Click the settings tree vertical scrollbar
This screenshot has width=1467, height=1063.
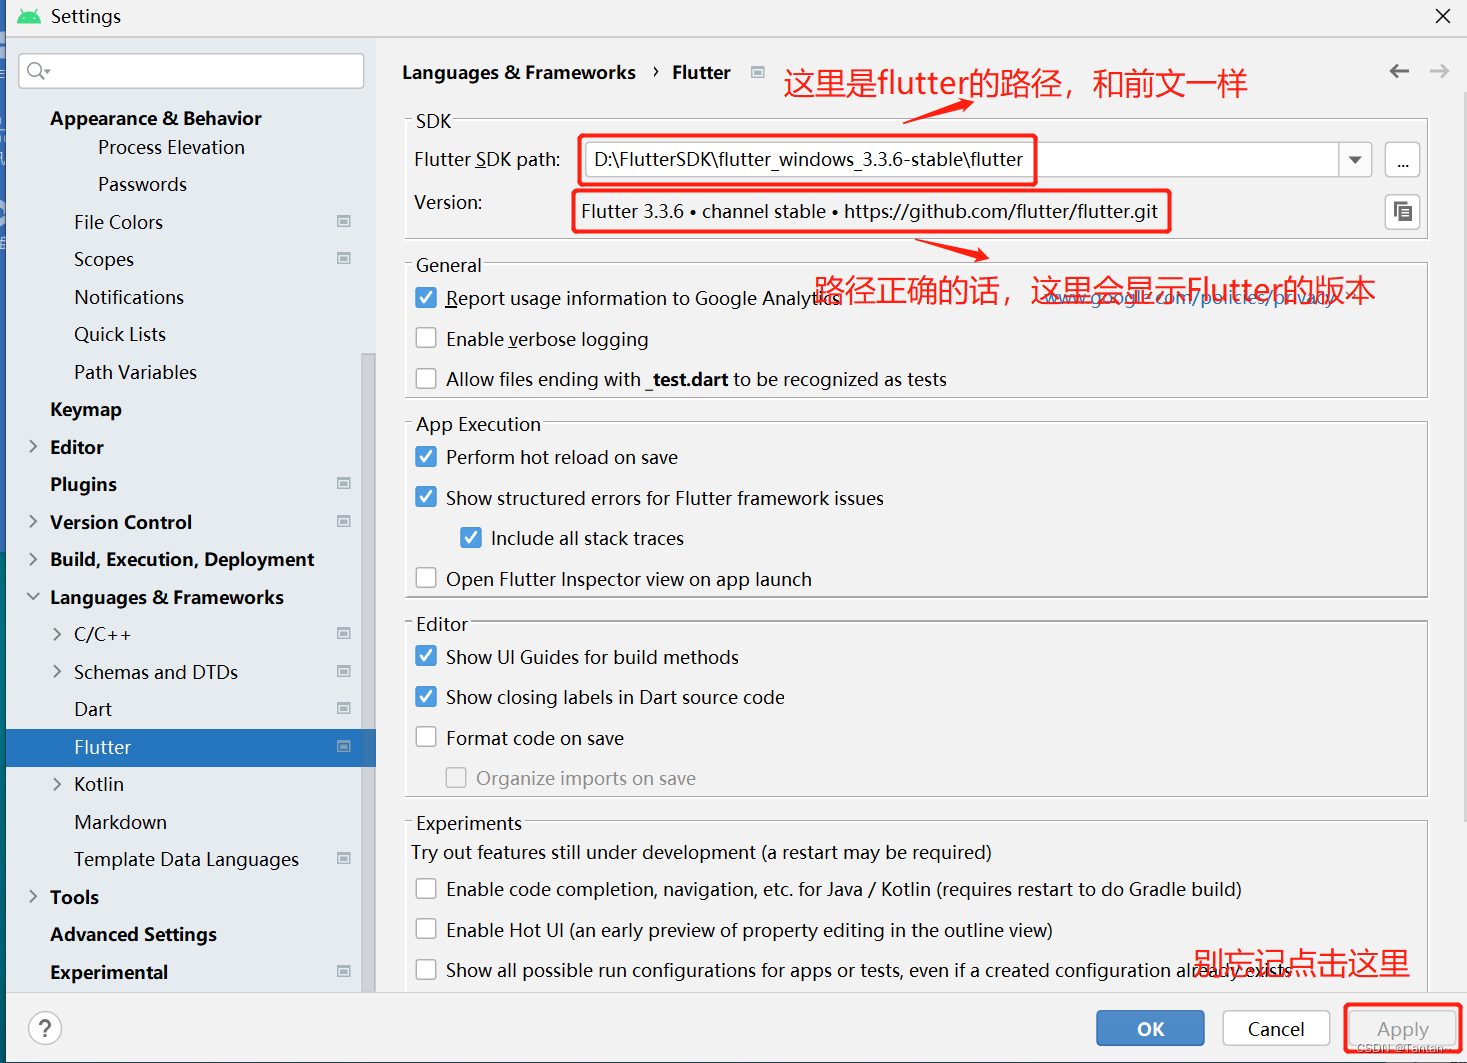pyautogui.click(x=368, y=670)
